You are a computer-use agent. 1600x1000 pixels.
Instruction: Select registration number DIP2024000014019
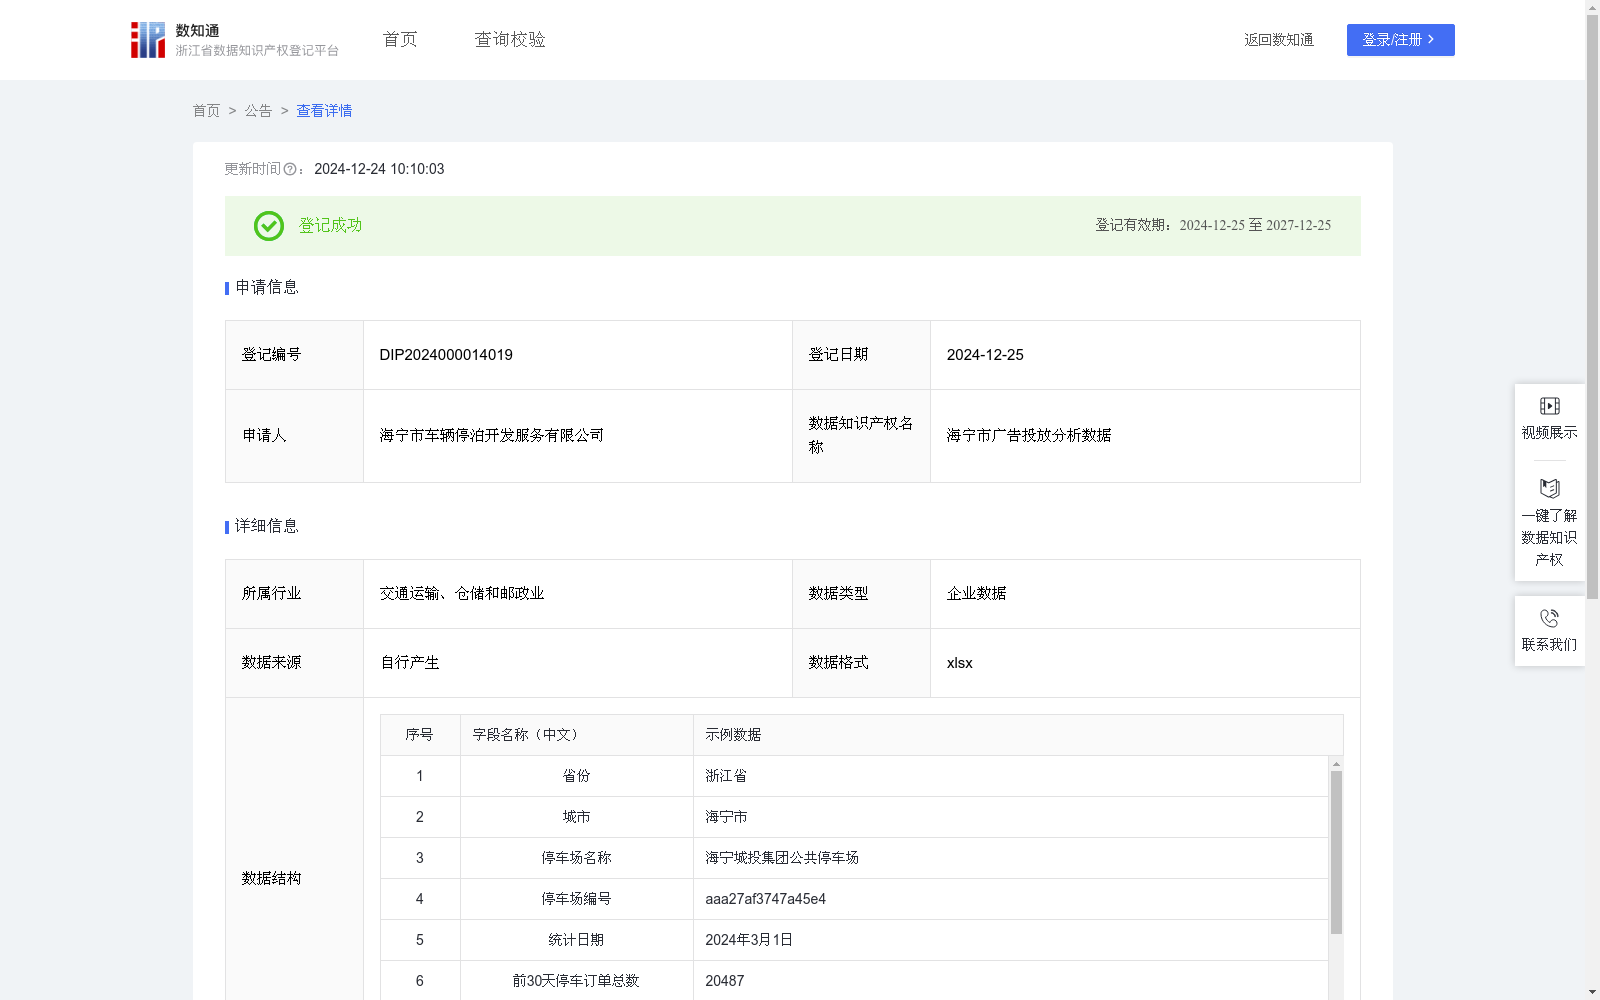point(446,355)
